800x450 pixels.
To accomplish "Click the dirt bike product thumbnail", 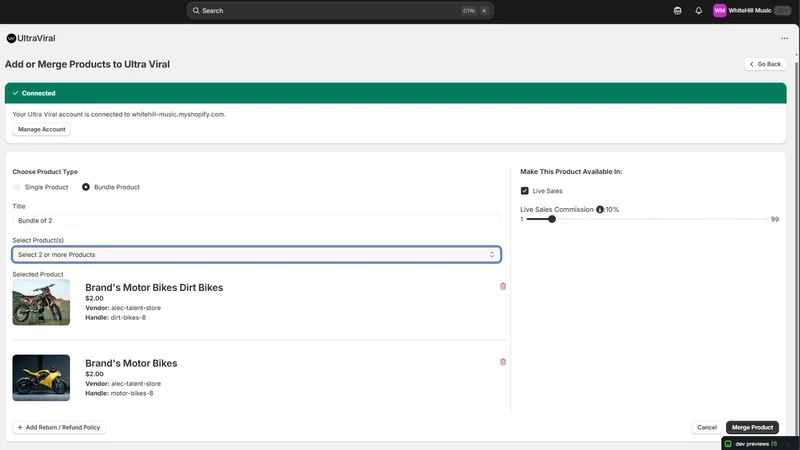I will pyautogui.click(x=41, y=302).
